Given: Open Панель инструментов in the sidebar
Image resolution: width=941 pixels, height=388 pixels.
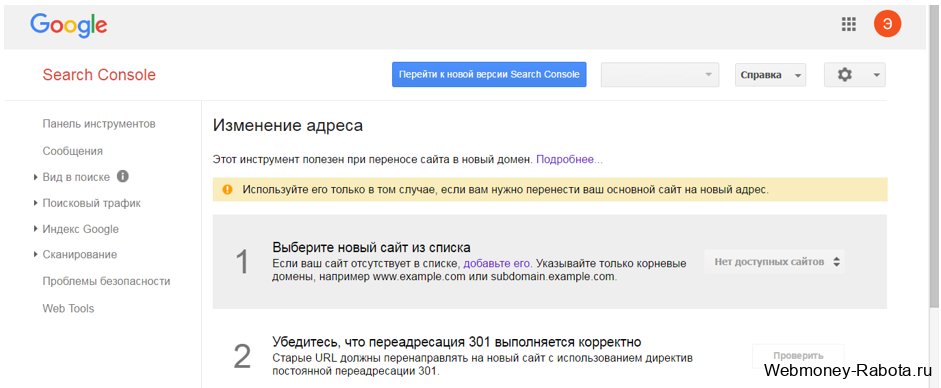Looking at the screenshot, I should (99, 124).
